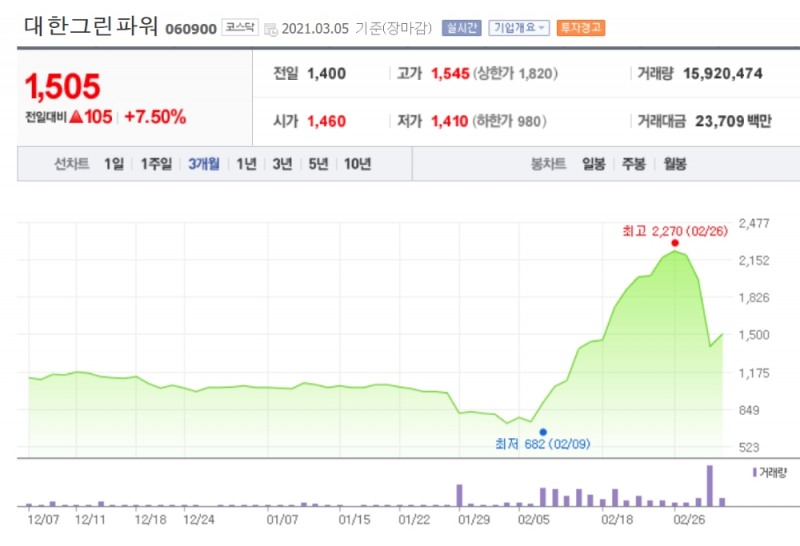Click the red 최고 2,270 peak dot
Image resolution: width=800 pixels, height=546 pixels.
pyautogui.click(x=675, y=243)
